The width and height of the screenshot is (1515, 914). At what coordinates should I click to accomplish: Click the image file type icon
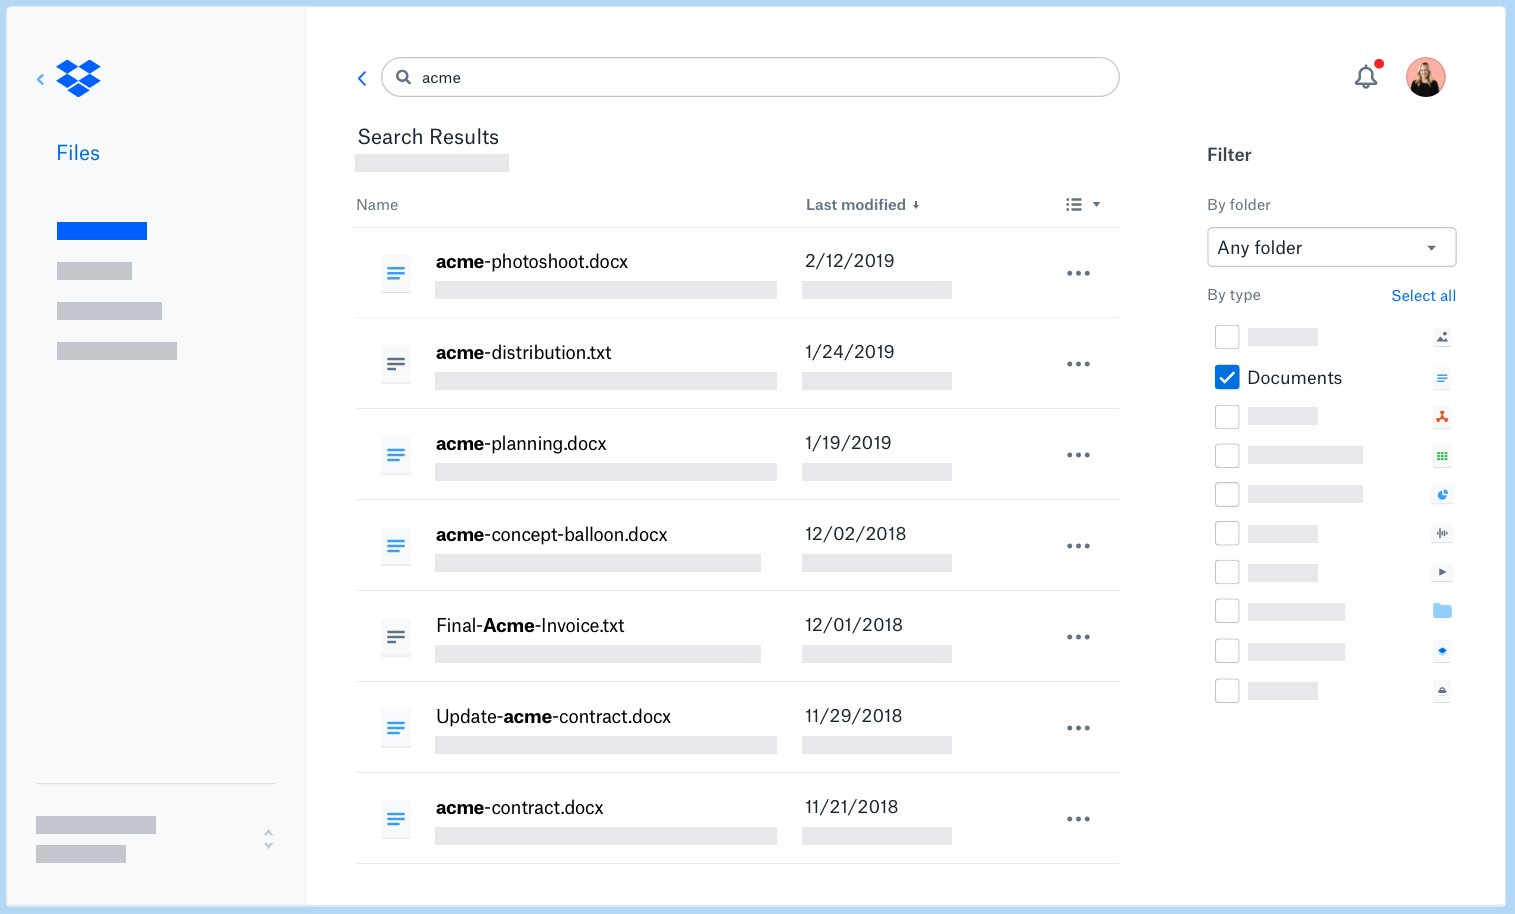(1441, 337)
